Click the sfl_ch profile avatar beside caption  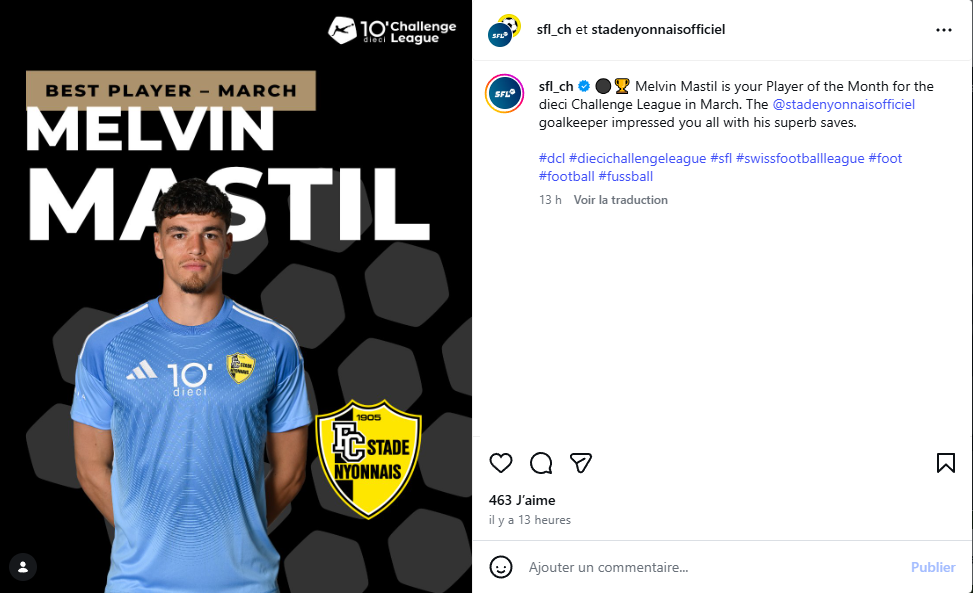(x=504, y=94)
